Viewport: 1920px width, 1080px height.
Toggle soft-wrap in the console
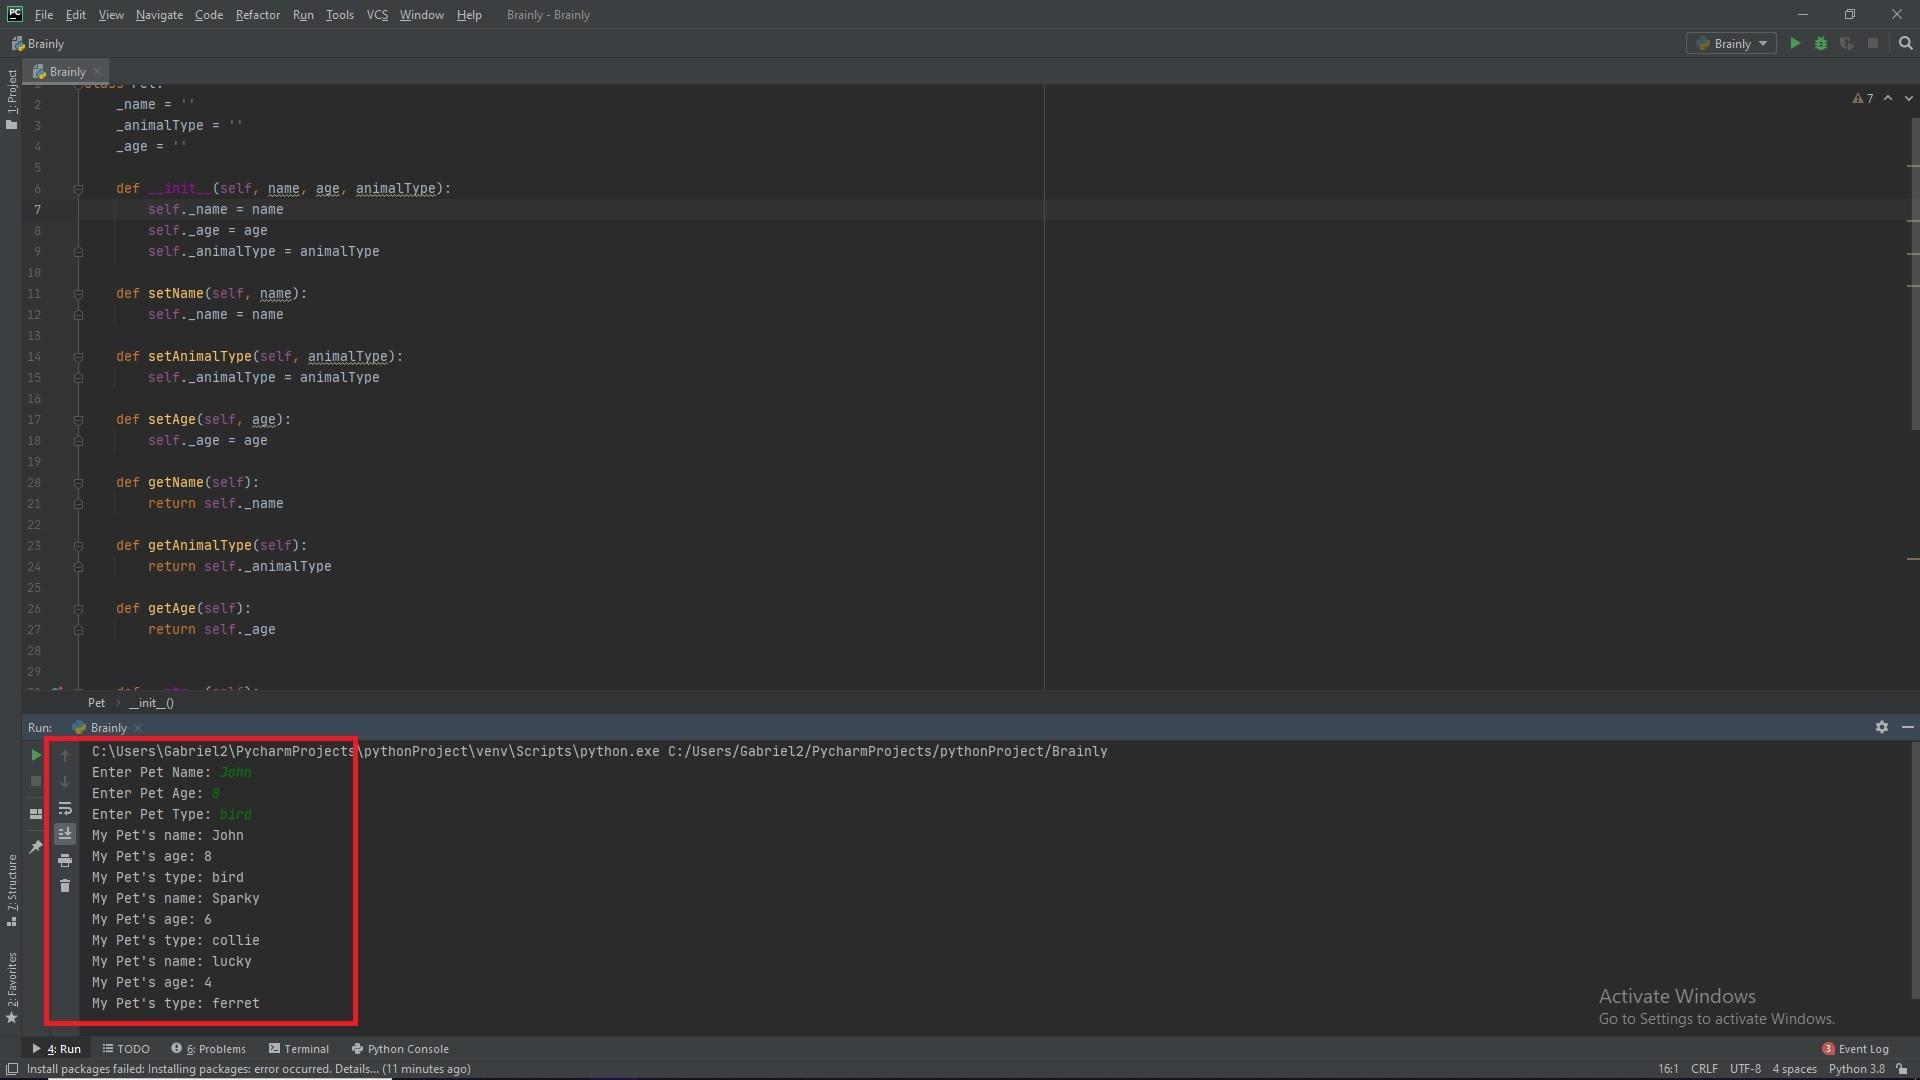pyautogui.click(x=65, y=809)
